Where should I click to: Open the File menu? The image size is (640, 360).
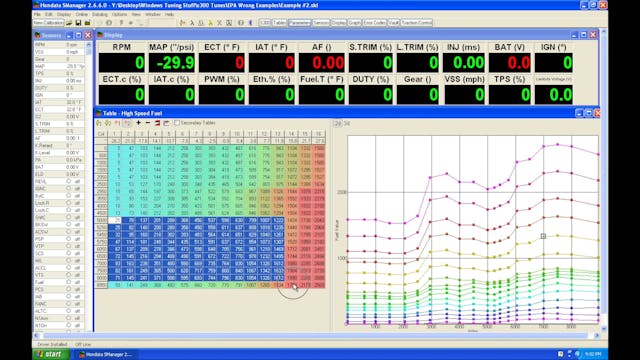(x=37, y=14)
